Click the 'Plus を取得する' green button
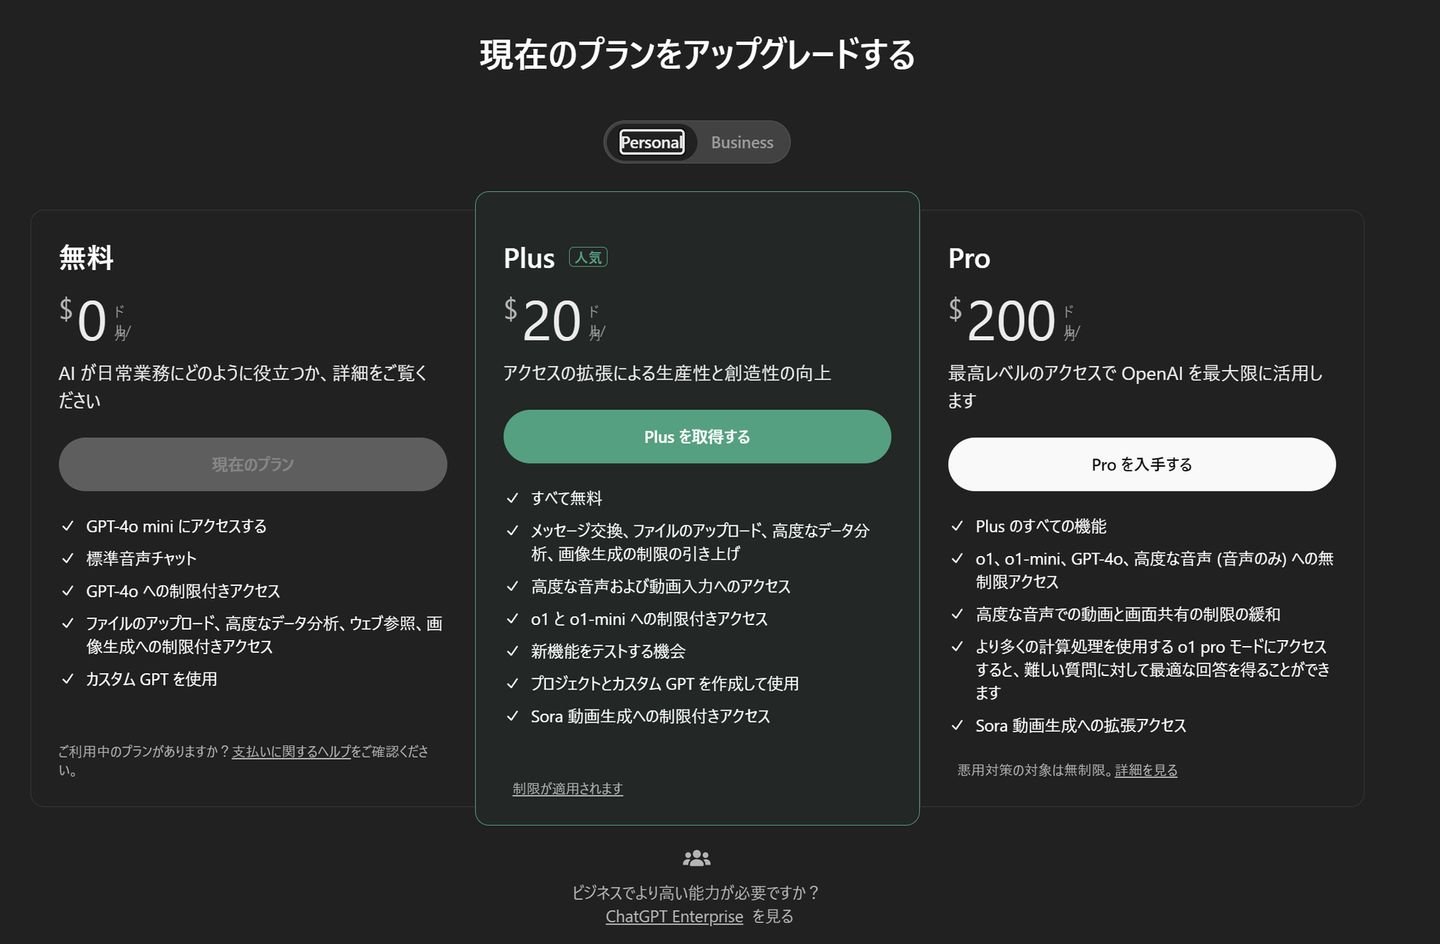Screen dimensions: 1440x944 point(697,437)
